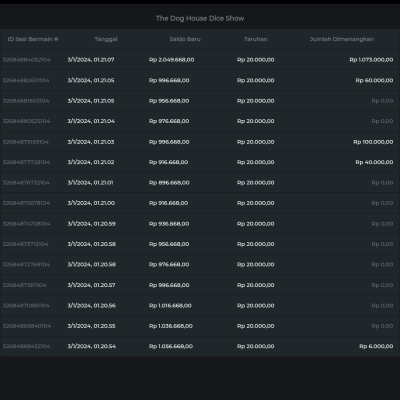The image size is (400, 400).
Task: Select the win amount "Rp 60.000,00"
Action: pos(374,80)
